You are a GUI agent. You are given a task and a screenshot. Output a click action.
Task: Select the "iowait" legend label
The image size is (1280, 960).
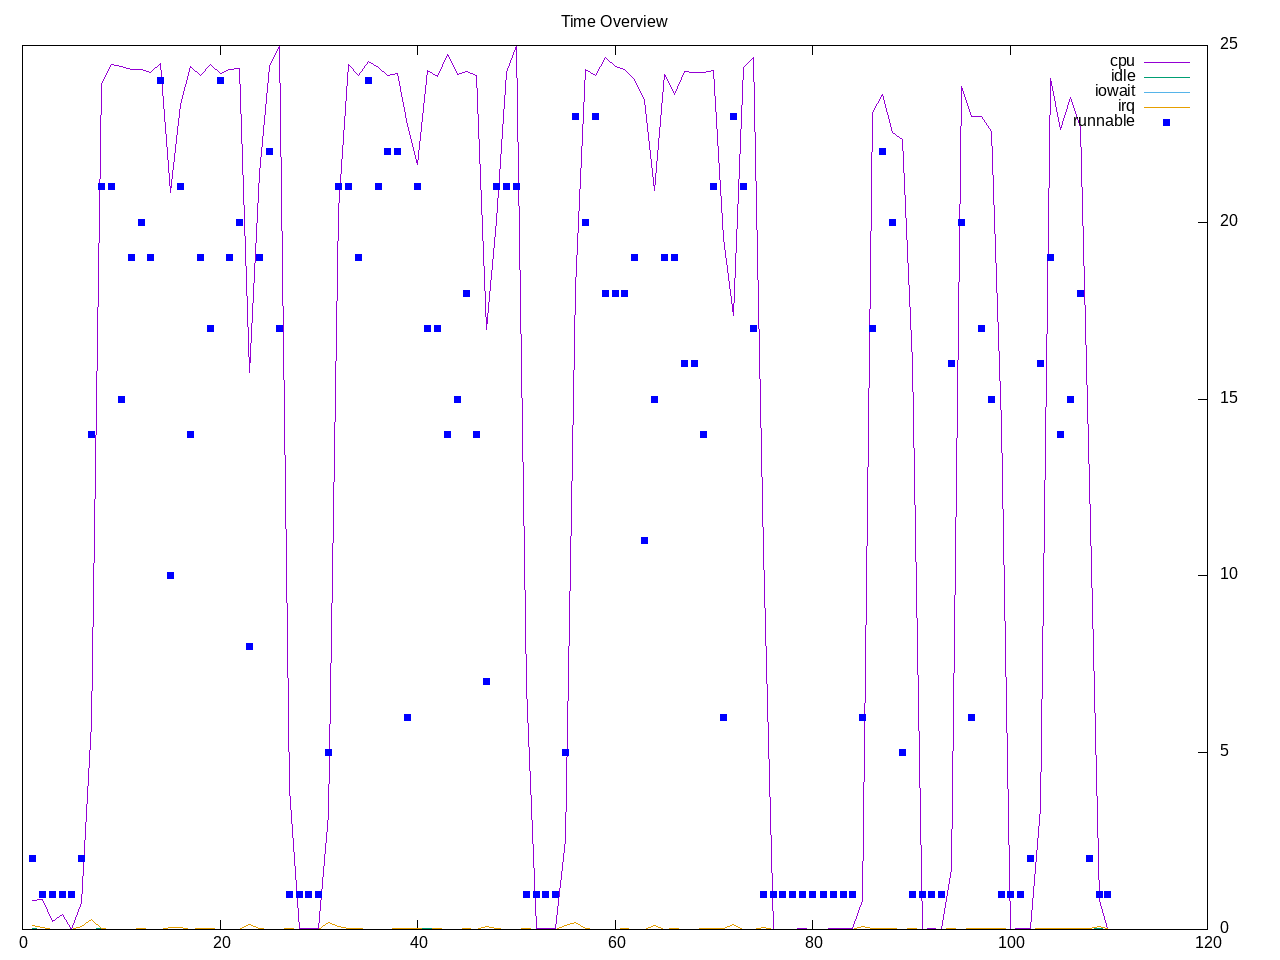point(1115,91)
